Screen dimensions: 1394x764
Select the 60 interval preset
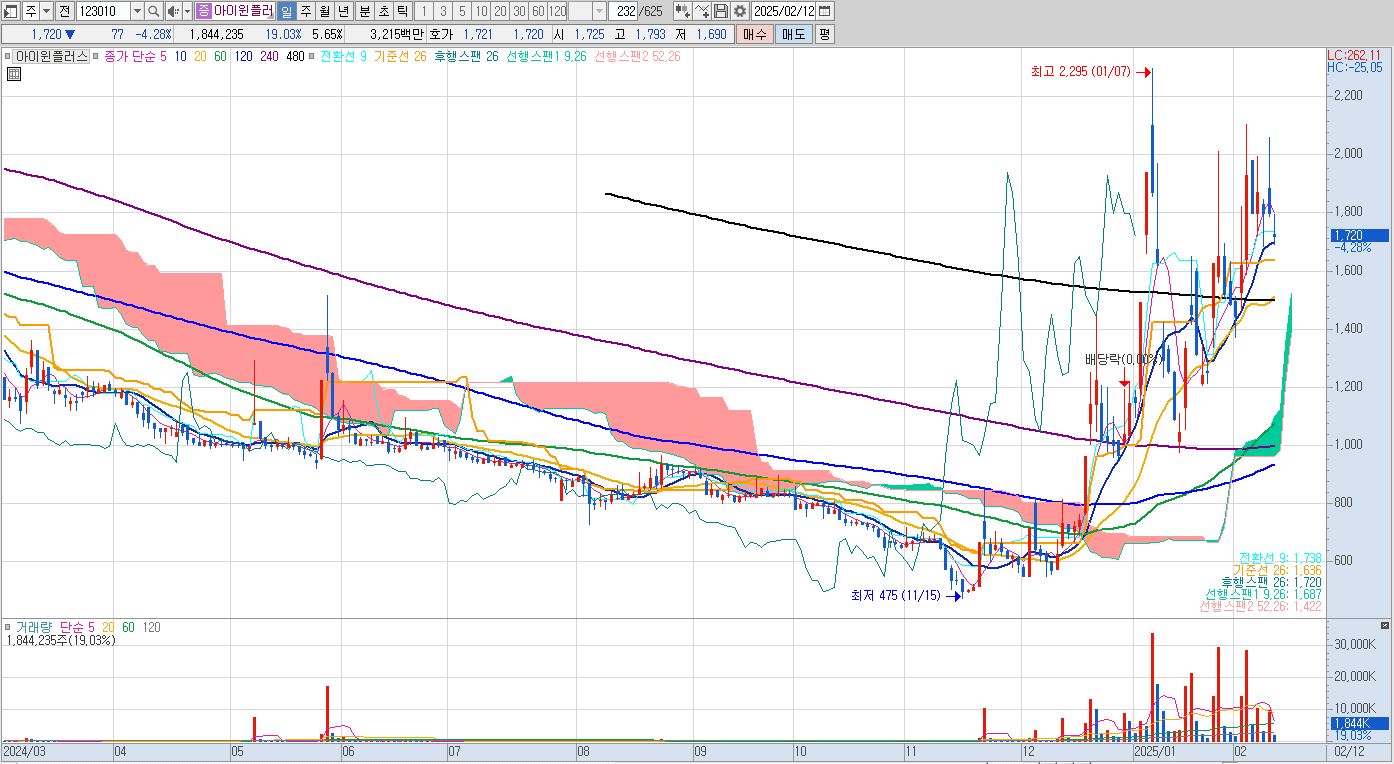[538, 11]
